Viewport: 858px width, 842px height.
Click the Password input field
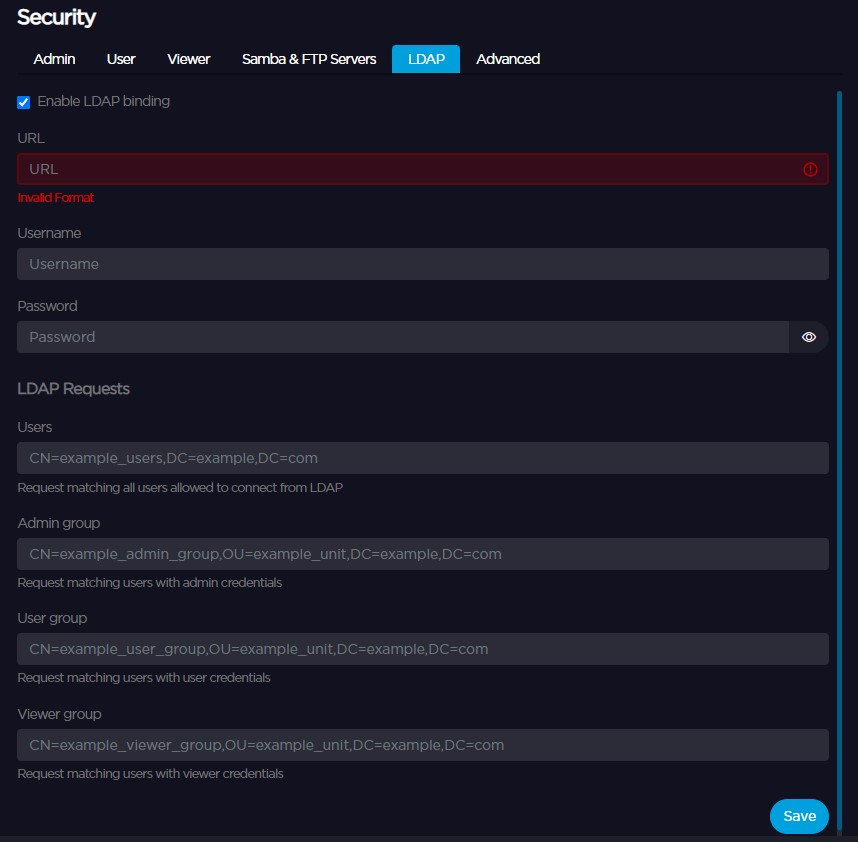coord(400,337)
